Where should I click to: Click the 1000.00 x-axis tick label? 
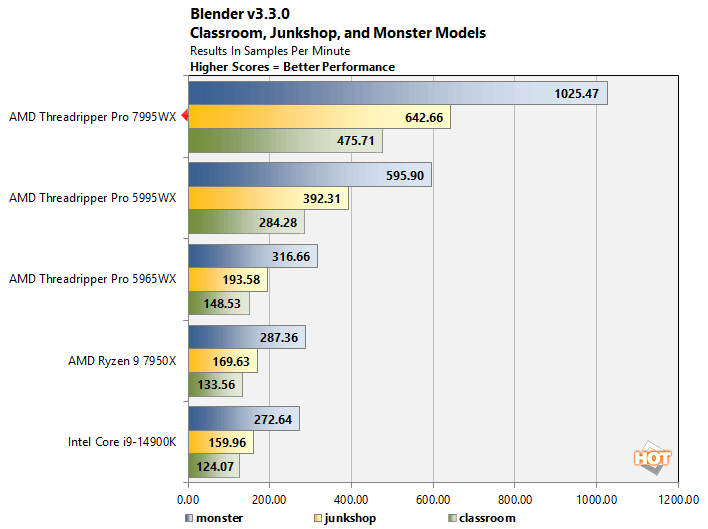(x=596, y=500)
